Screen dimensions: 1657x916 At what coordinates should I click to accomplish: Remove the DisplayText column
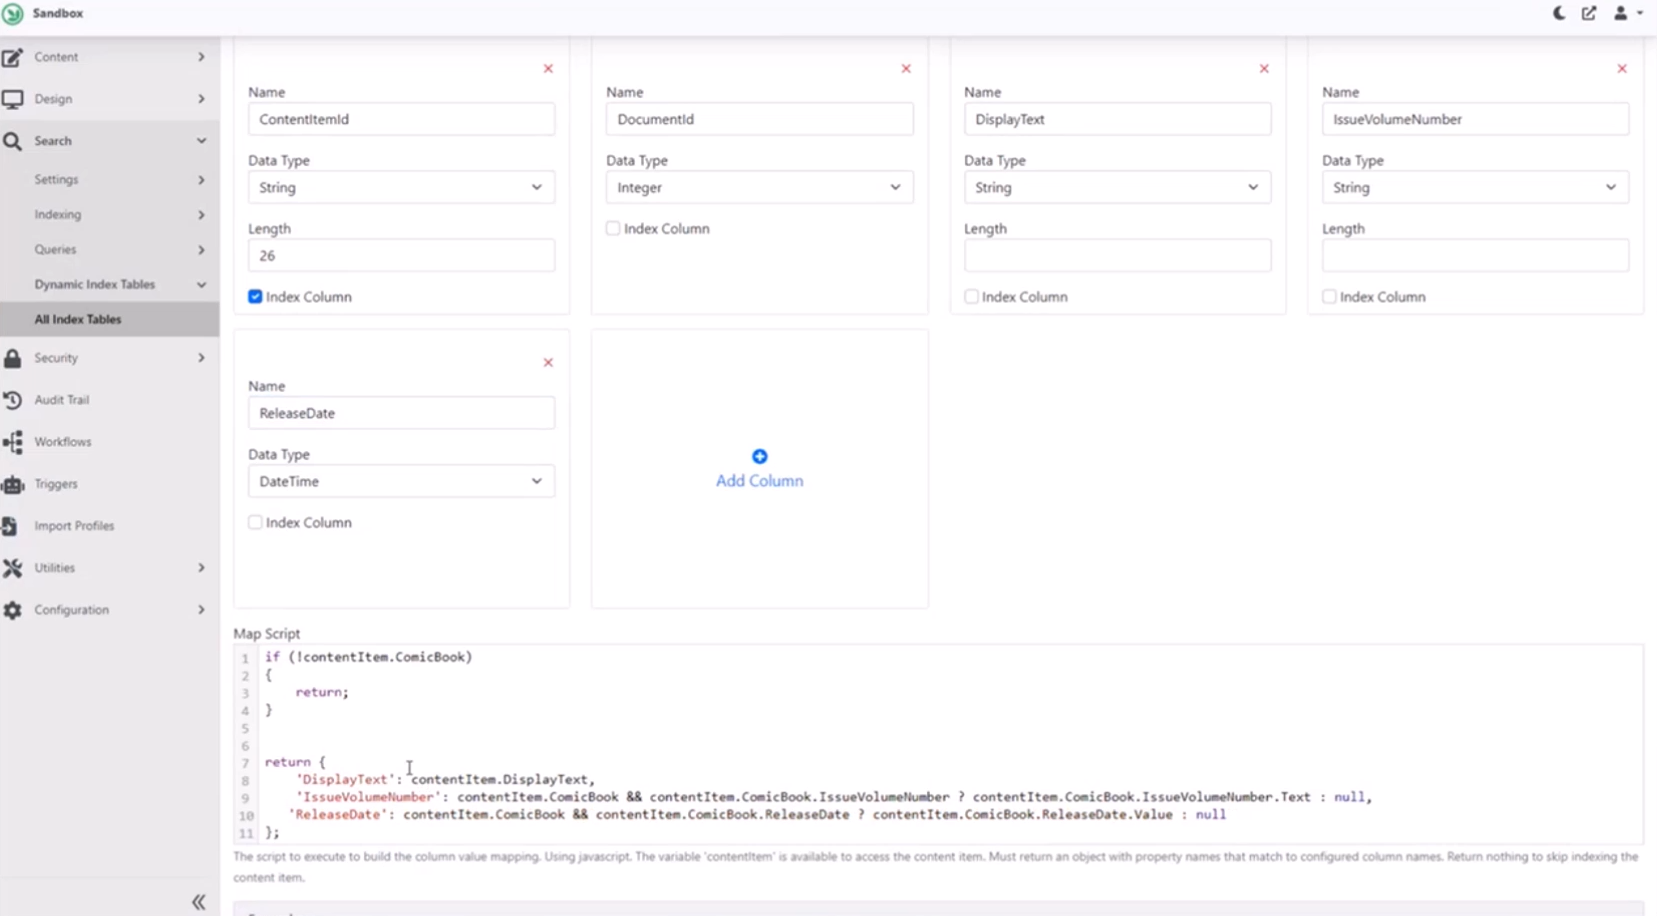(x=1264, y=69)
